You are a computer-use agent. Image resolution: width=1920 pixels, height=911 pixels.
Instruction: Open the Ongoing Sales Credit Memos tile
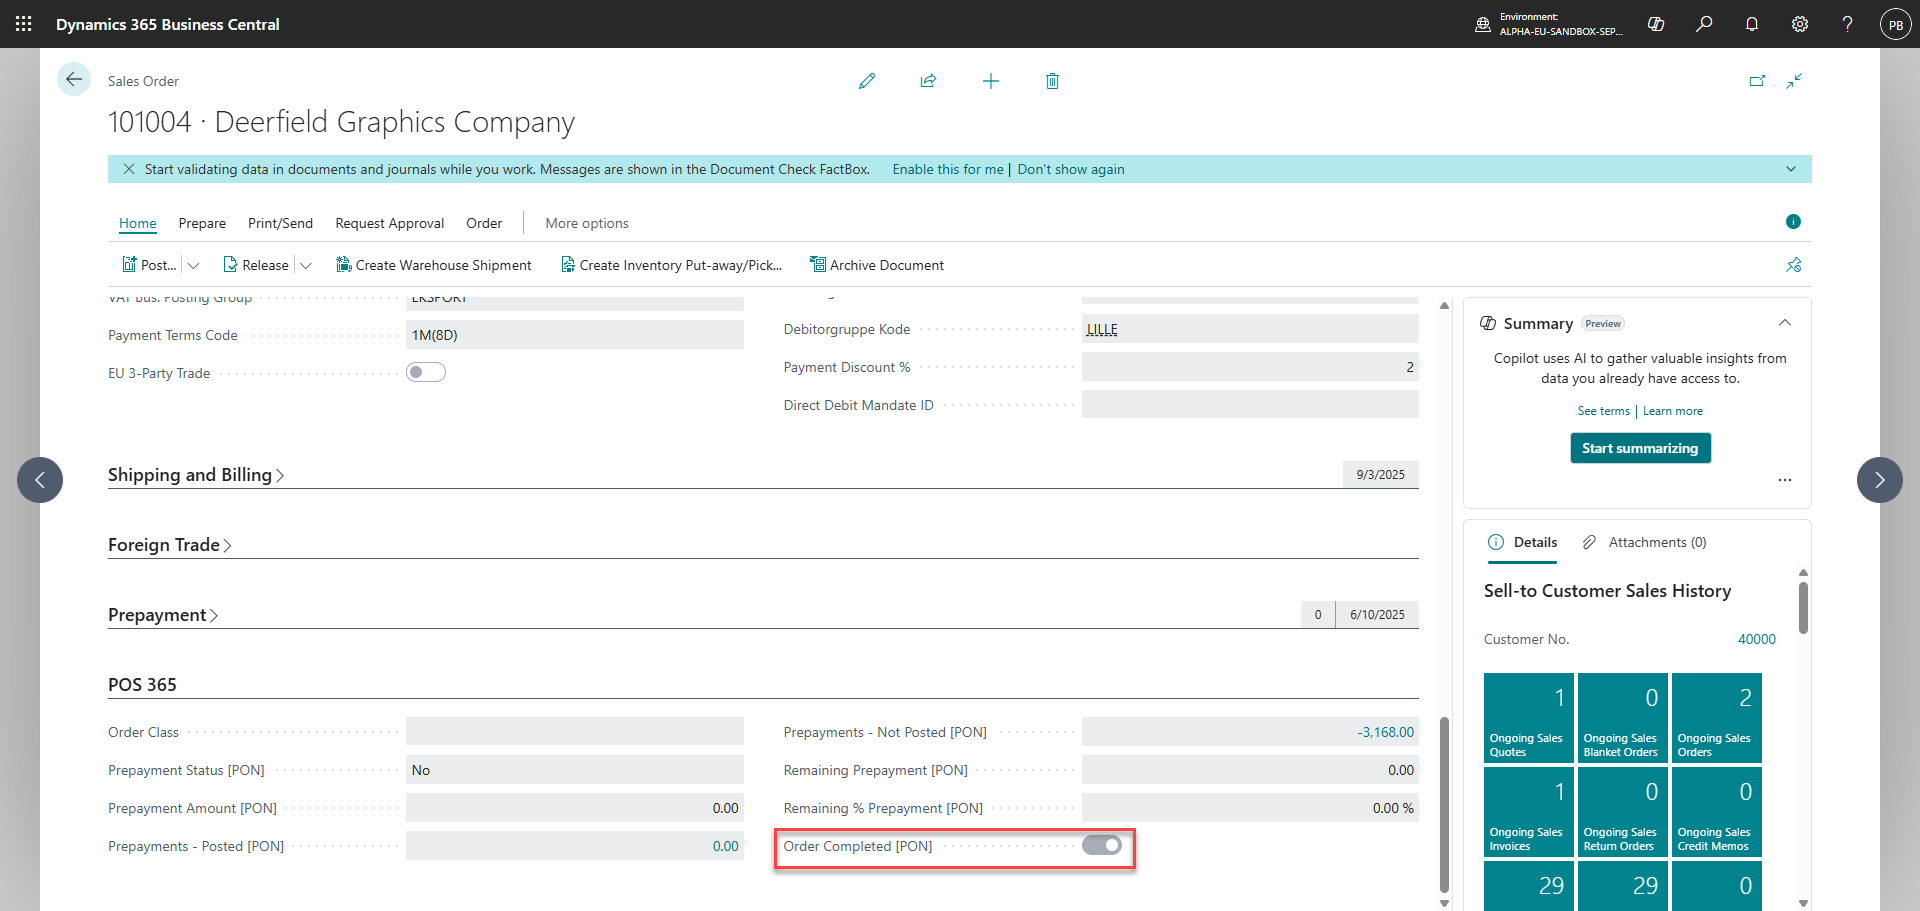(1717, 812)
